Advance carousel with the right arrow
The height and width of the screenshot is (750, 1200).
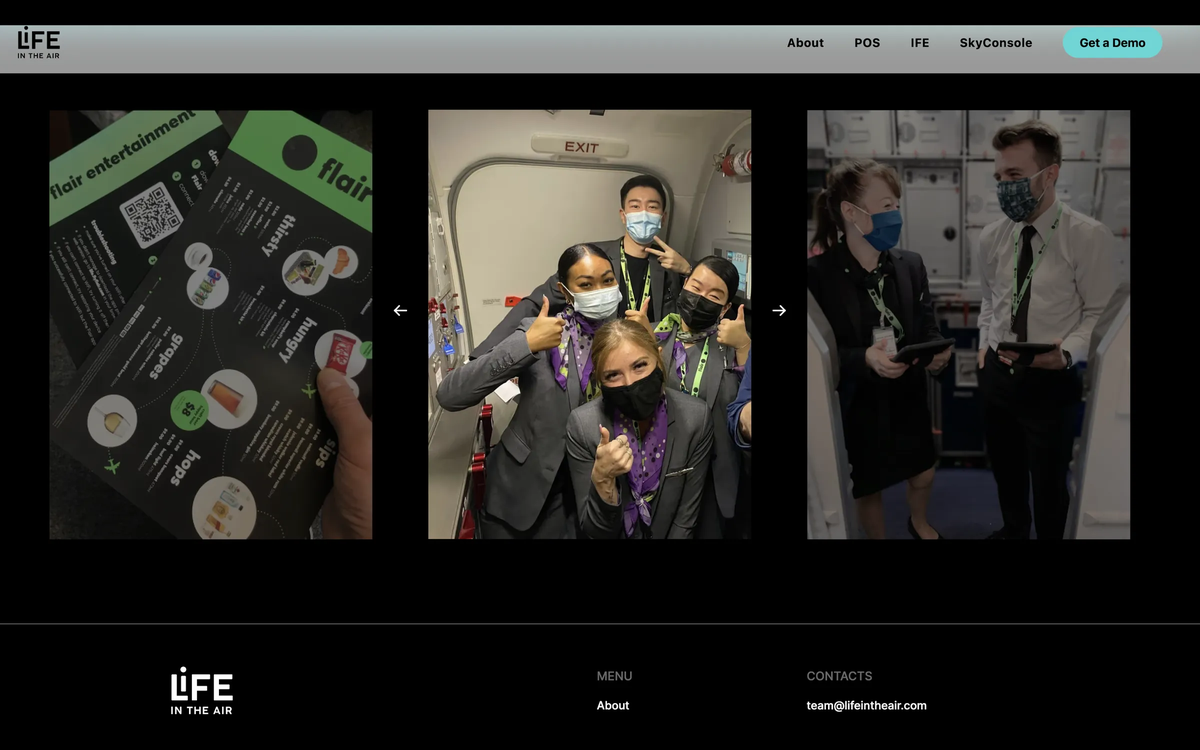pos(779,311)
